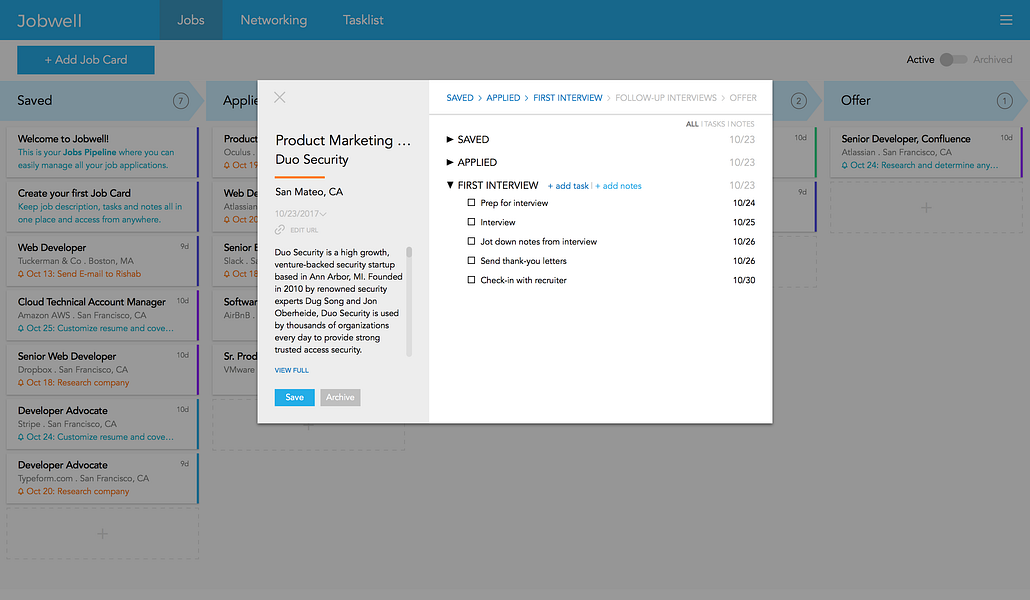Click the link icon beside Edit URL

280,230
